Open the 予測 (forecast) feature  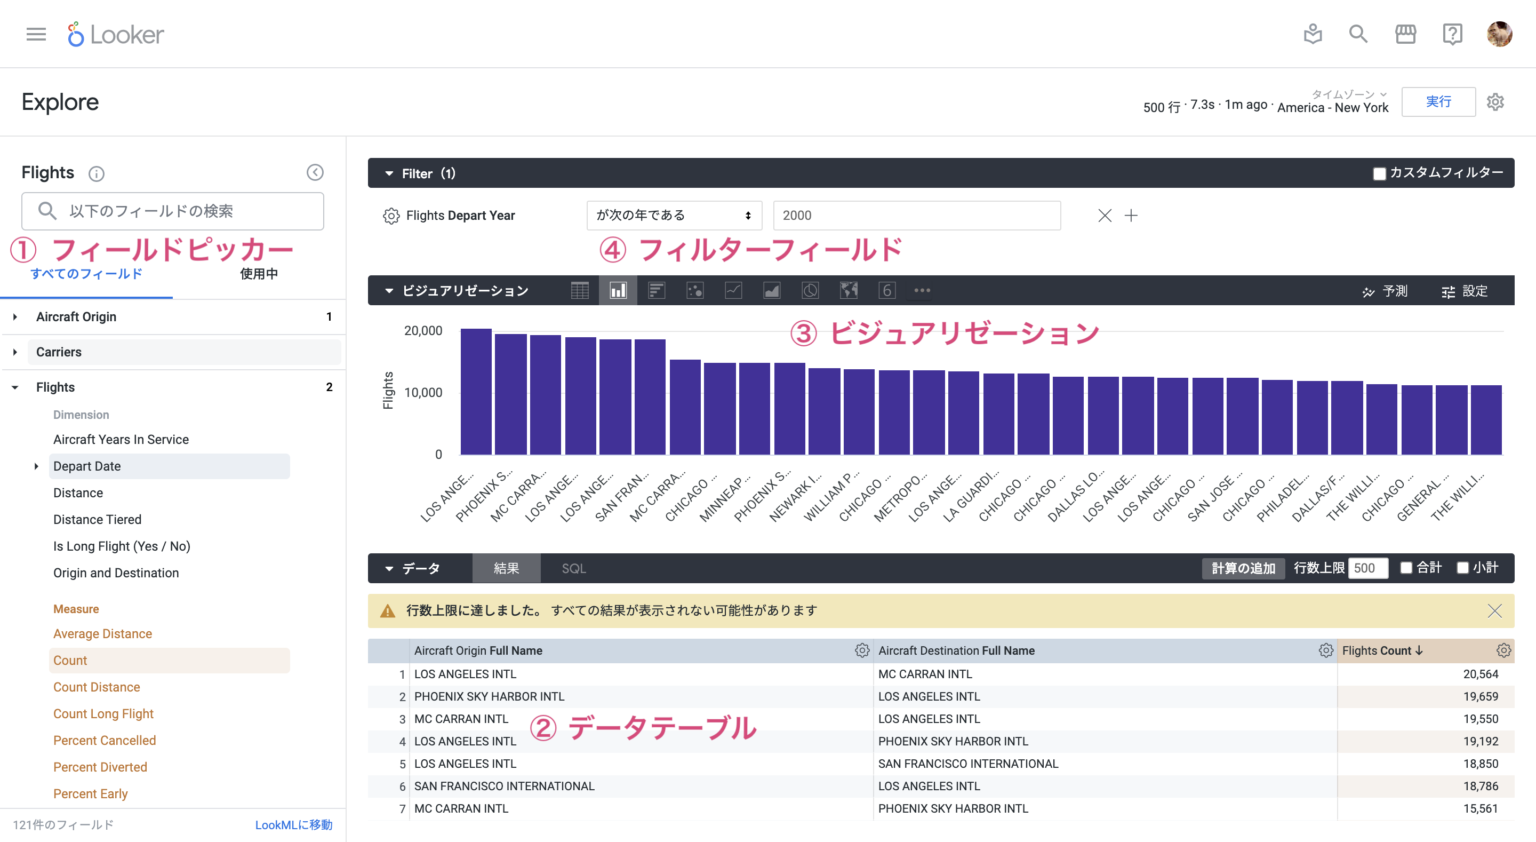[x=1385, y=290]
